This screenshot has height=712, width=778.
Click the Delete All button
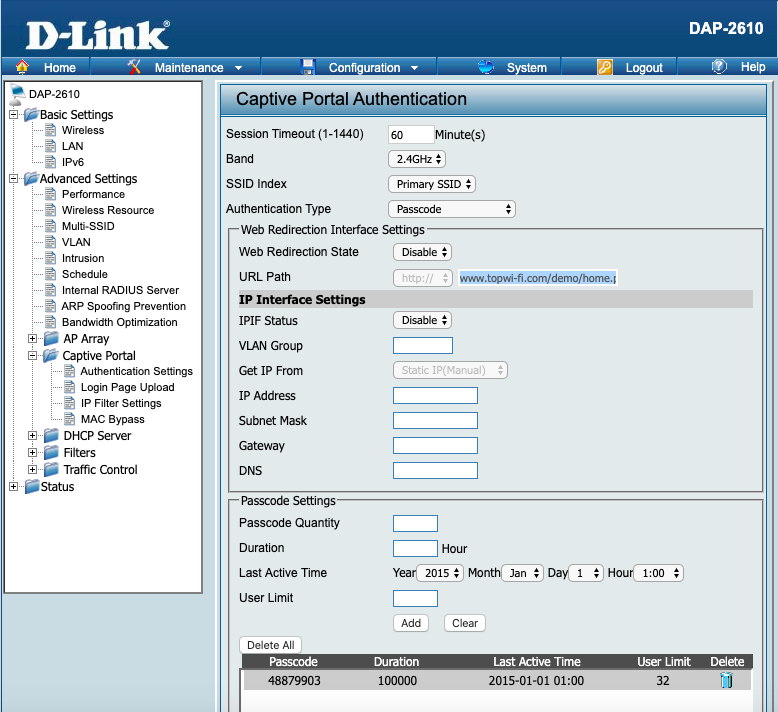270,645
